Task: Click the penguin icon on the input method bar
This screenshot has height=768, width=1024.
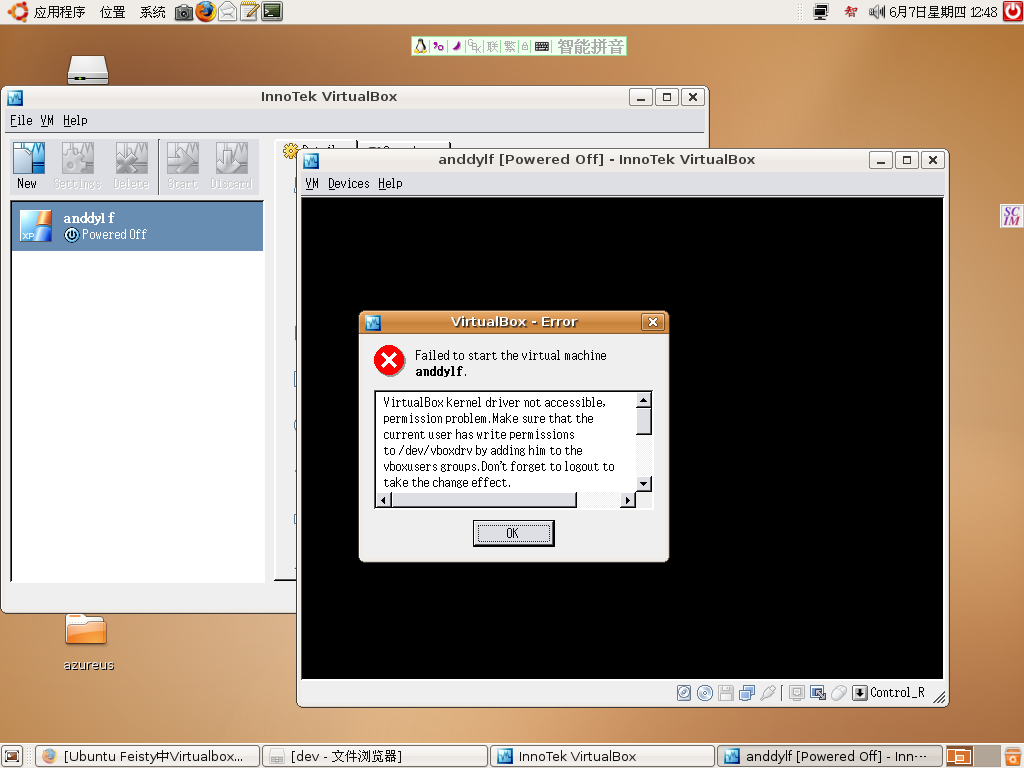Action: [x=421, y=46]
